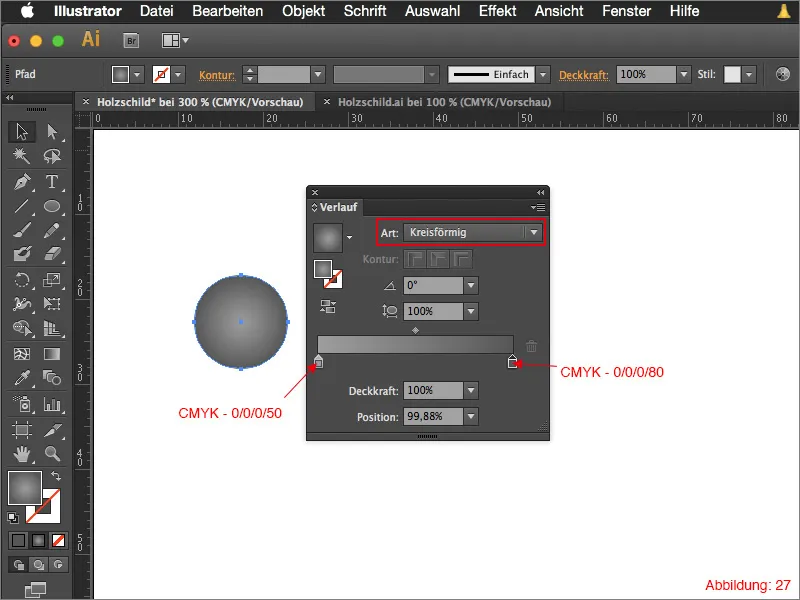Select the Paintbrush tool

tap(22, 230)
